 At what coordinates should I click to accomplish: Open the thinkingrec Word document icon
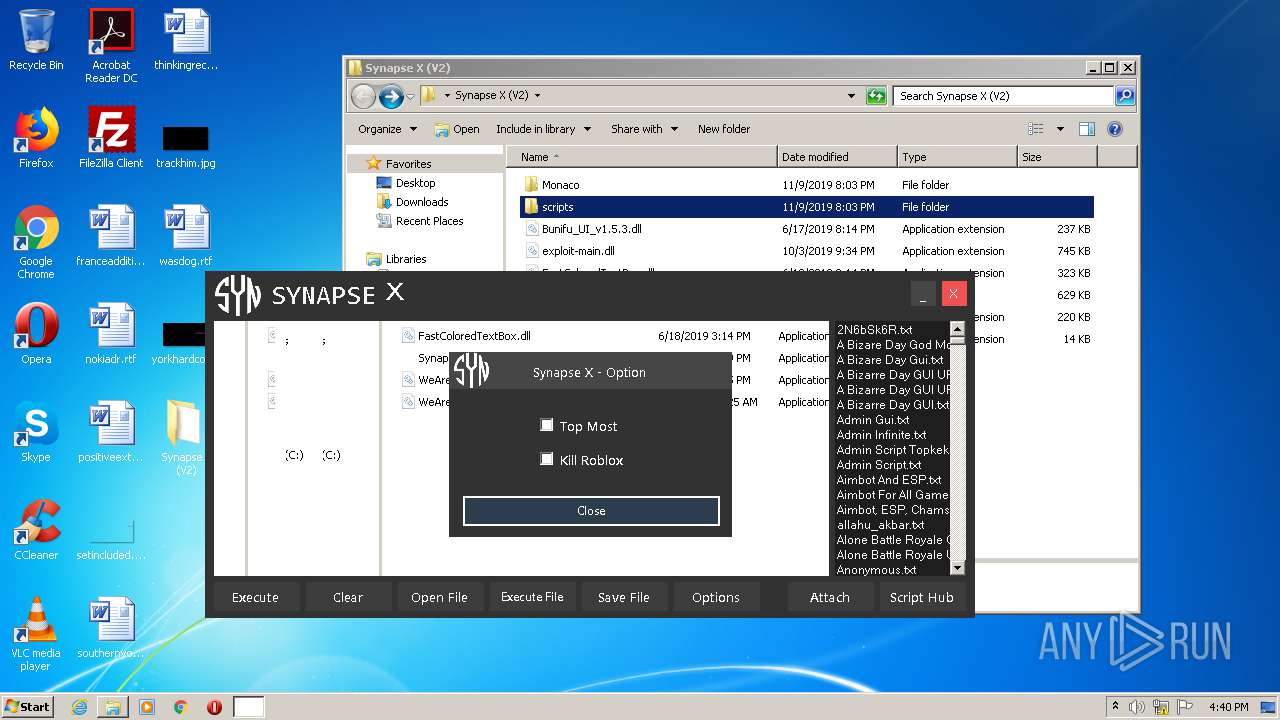point(186,40)
